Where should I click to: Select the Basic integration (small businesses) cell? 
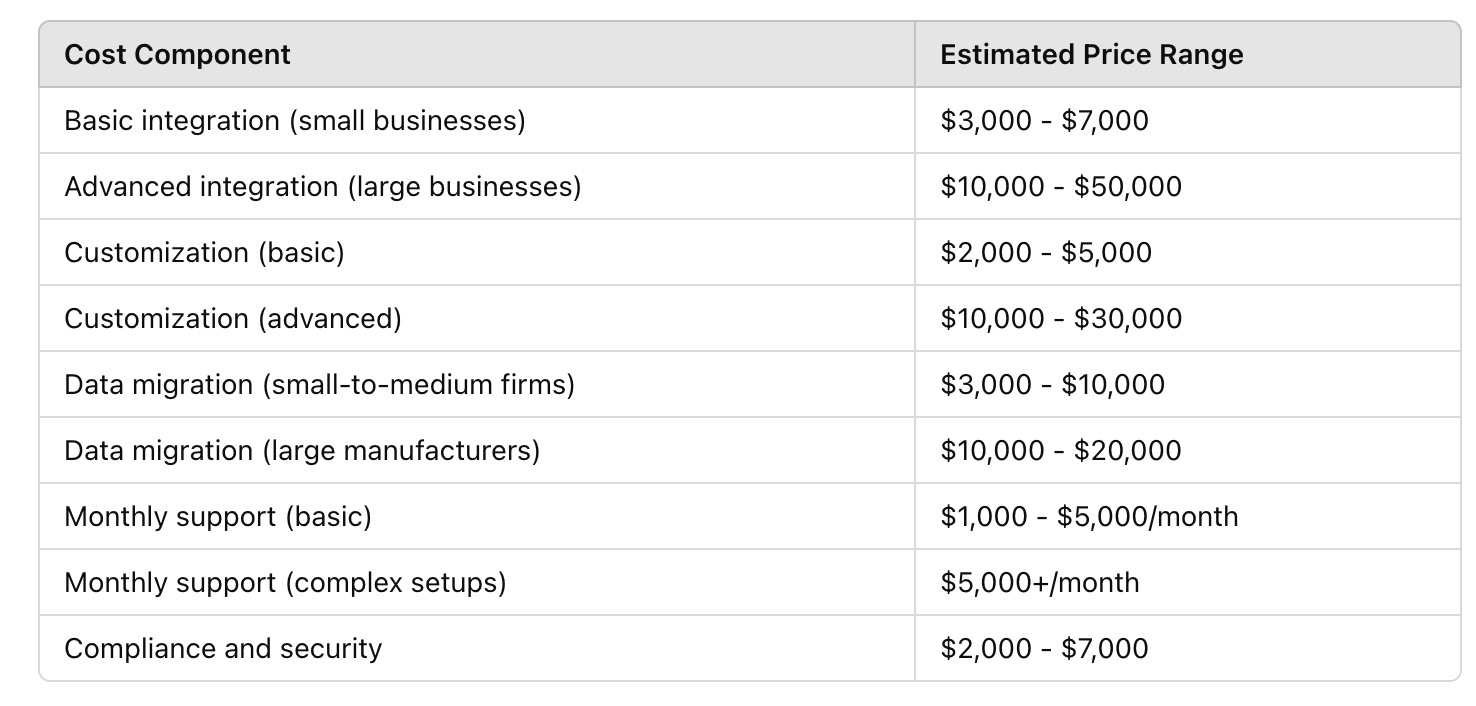pos(477,120)
